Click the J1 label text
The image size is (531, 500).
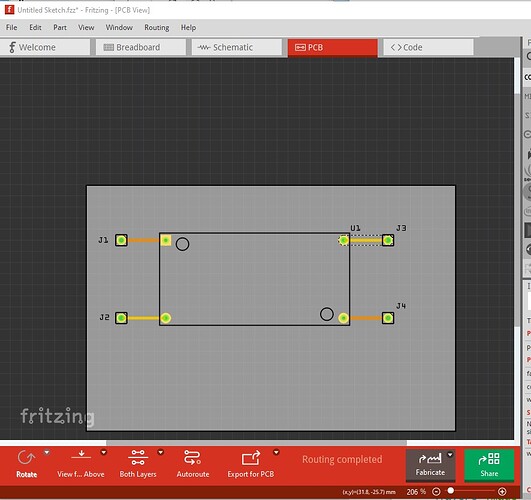tap(103, 240)
